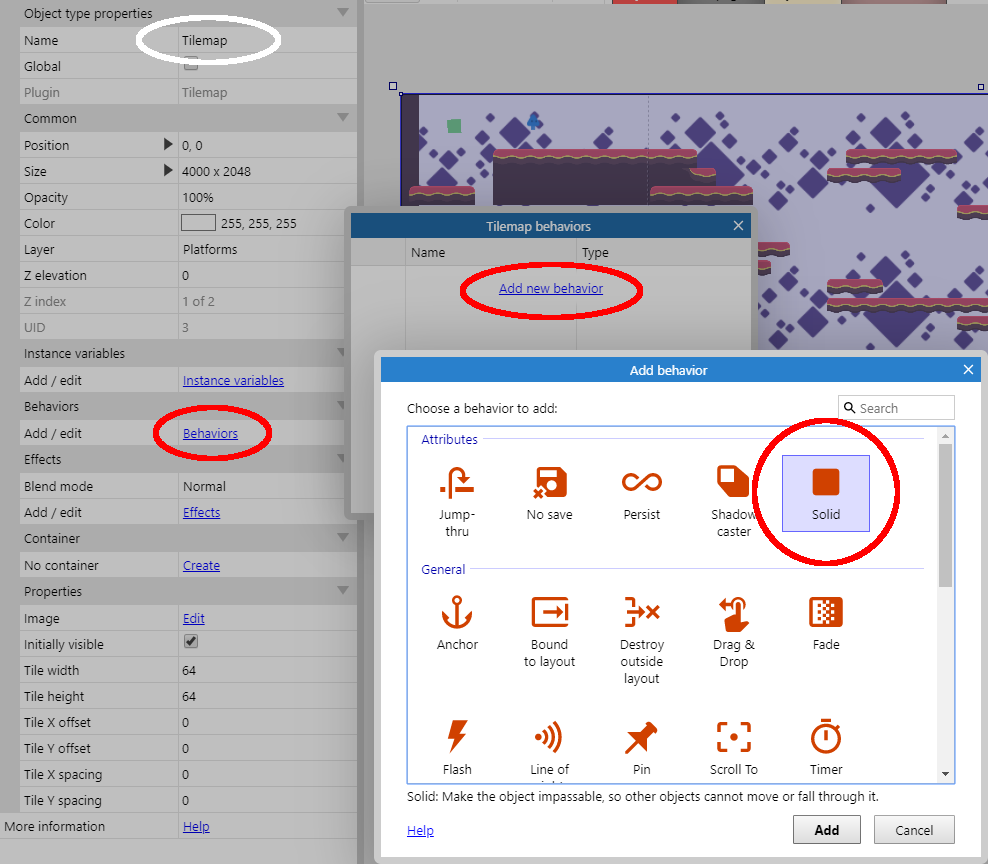Select the Solid behavior icon
The image size is (988, 864).
[x=825, y=490]
